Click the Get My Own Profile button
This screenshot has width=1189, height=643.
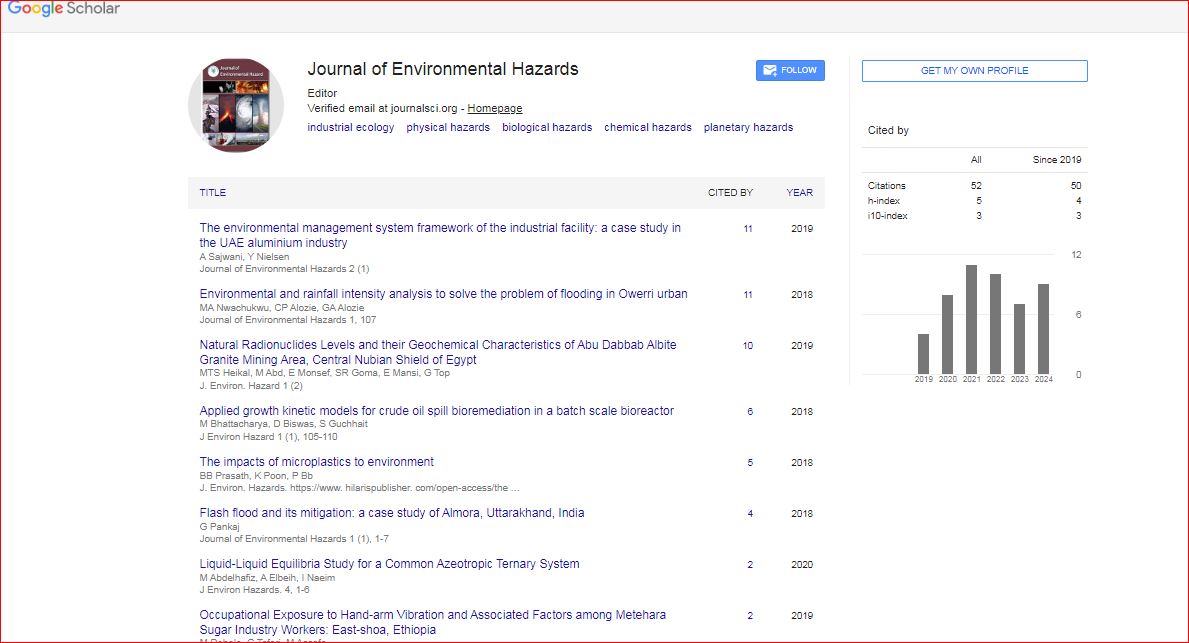click(x=974, y=71)
